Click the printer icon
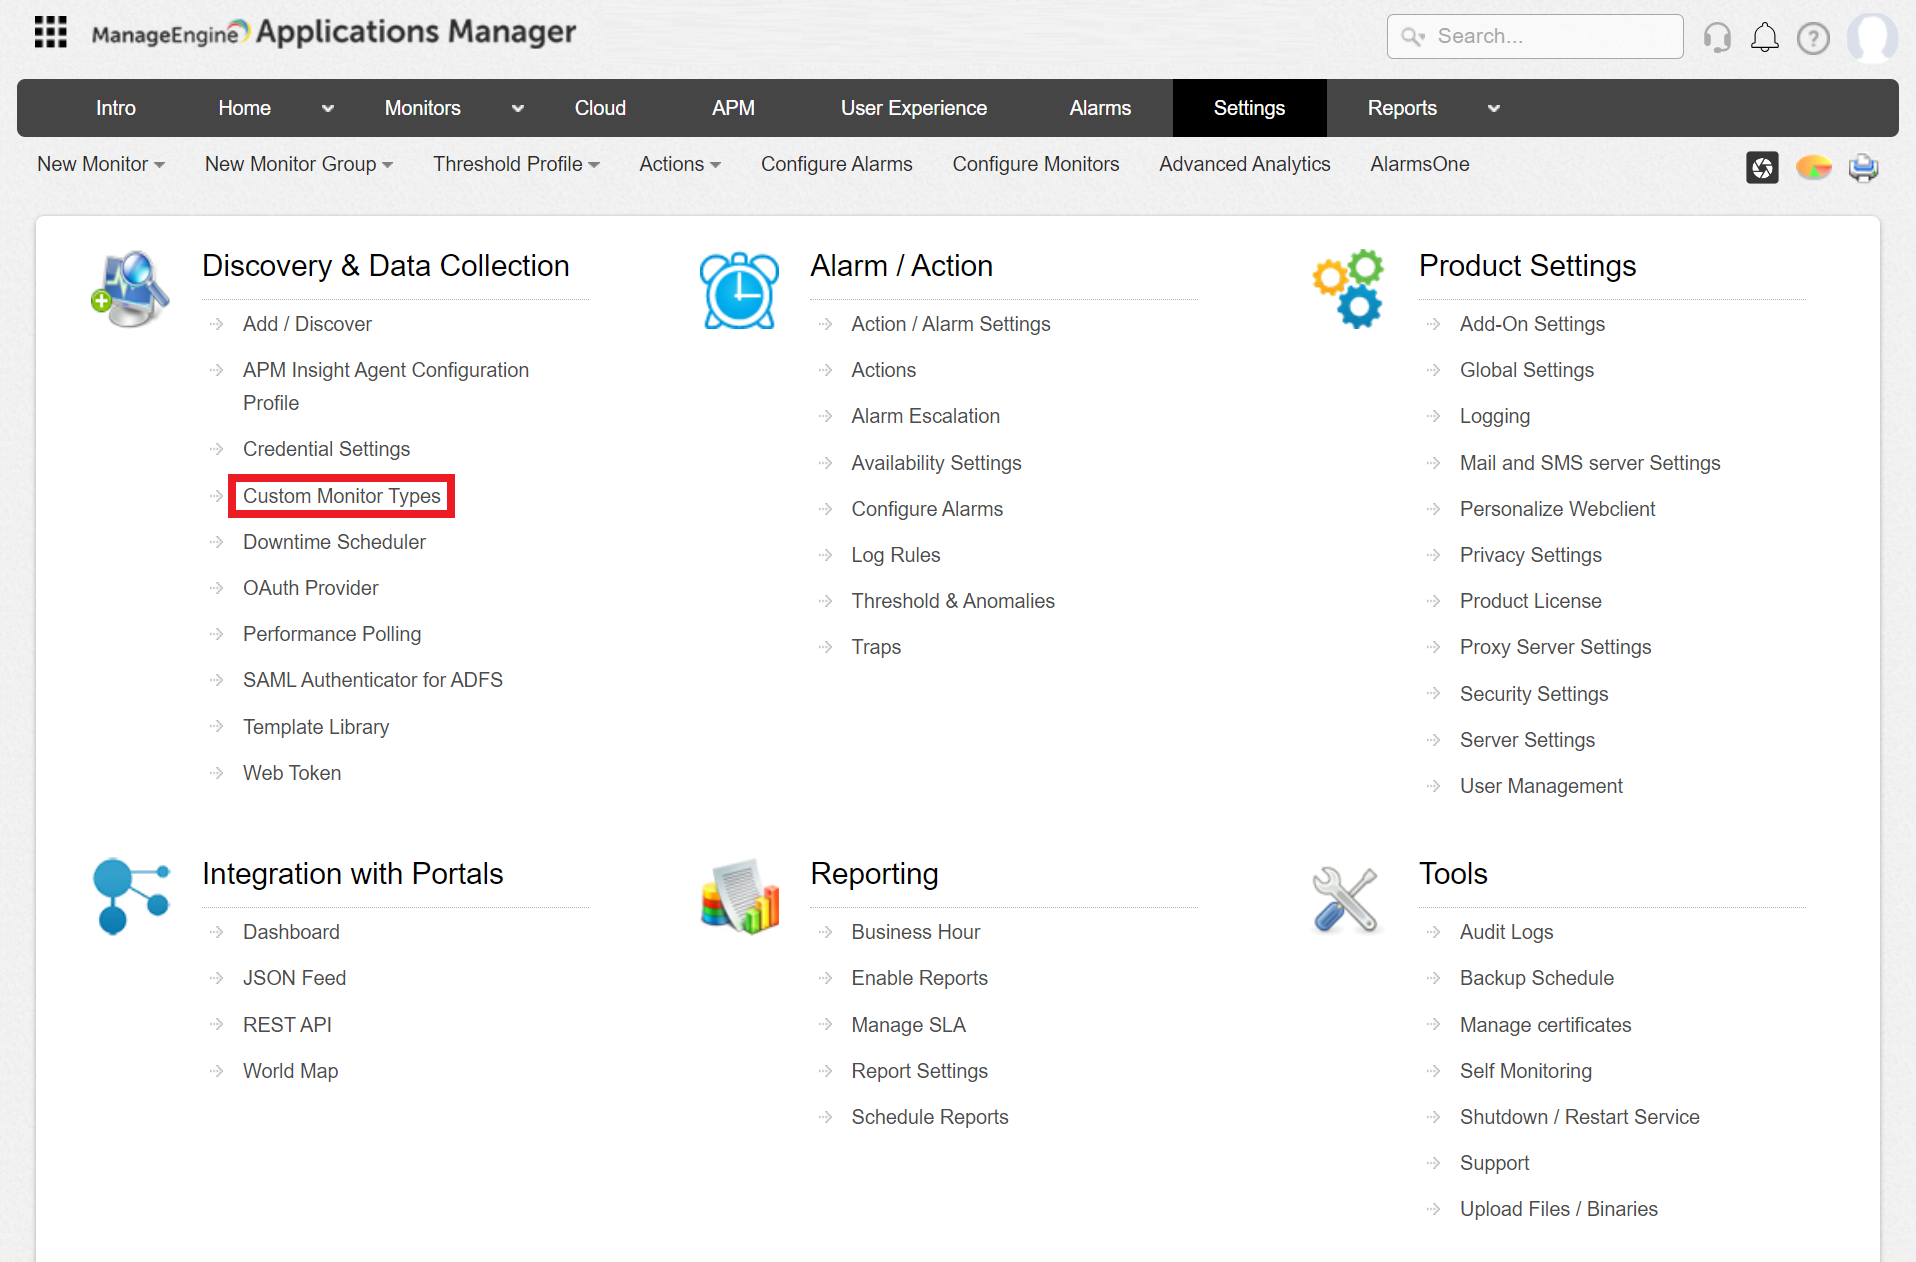Screen dimensions: 1916x1262 coord(1863,167)
